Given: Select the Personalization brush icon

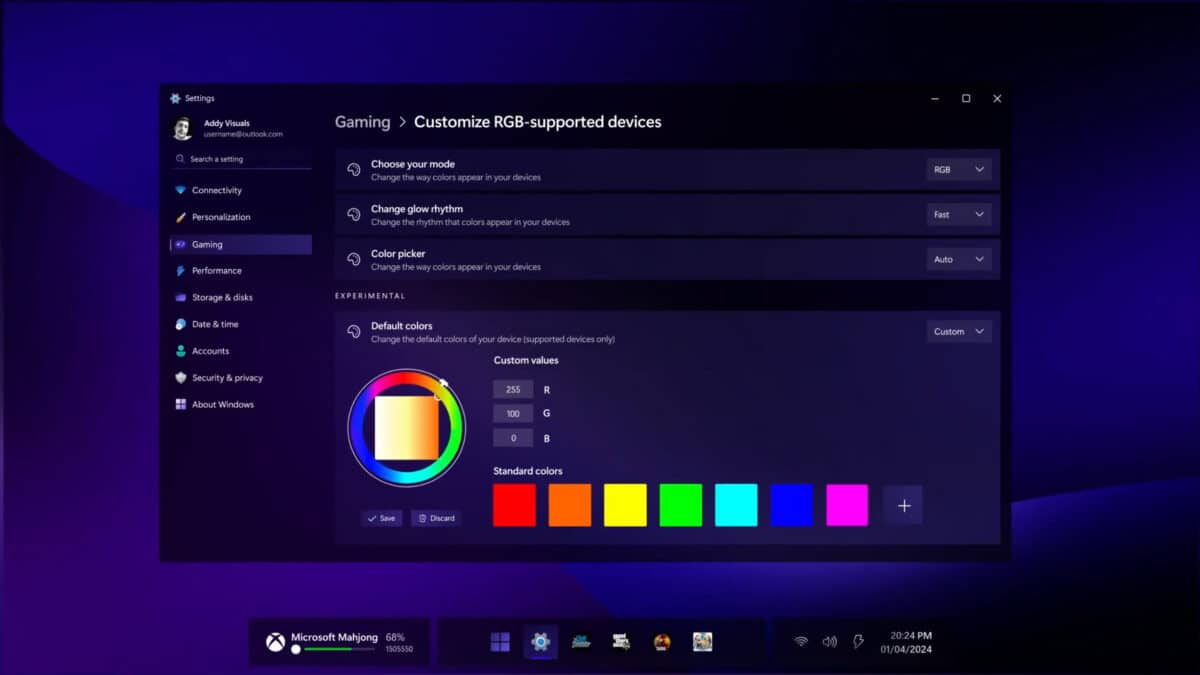Looking at the screenshot, I should tap(181, 217).
